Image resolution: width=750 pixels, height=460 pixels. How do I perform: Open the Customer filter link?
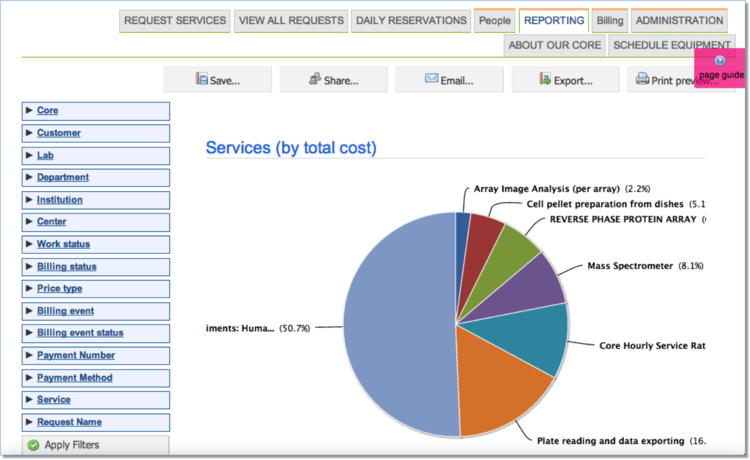pos(59,133)
